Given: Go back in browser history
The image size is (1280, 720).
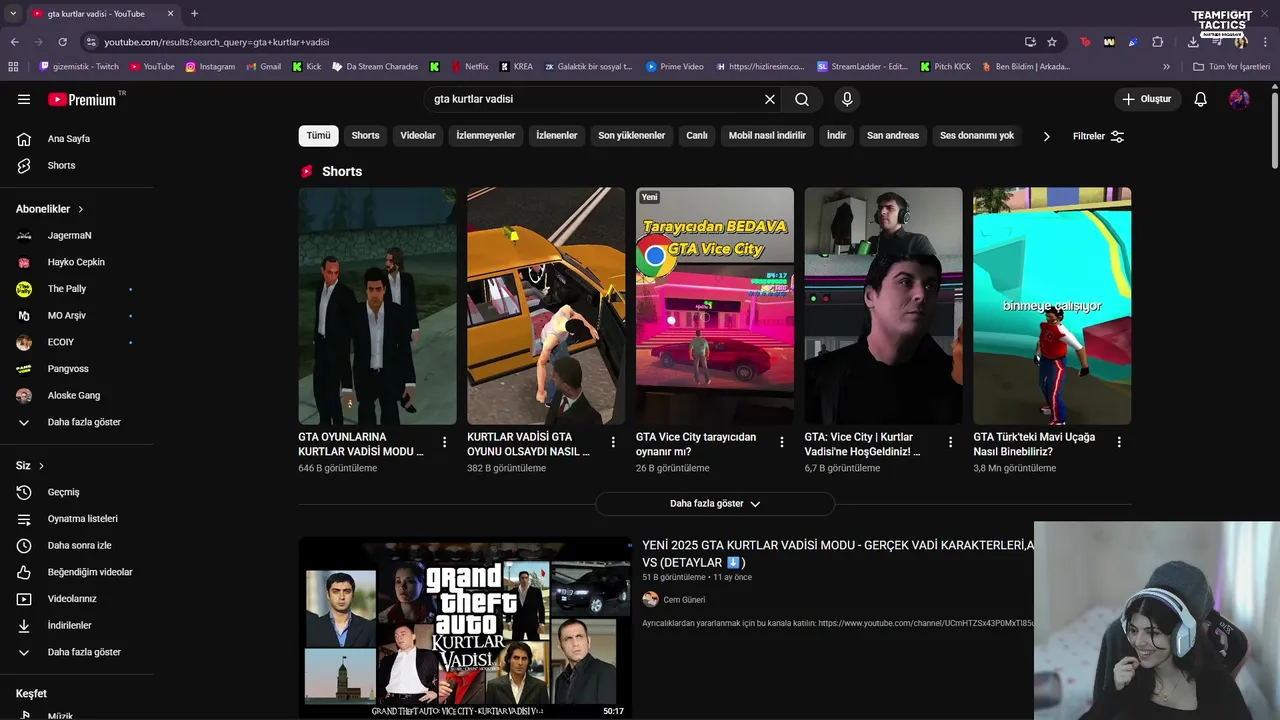Looking at the screenshot, I should click(x=14, y=42).
